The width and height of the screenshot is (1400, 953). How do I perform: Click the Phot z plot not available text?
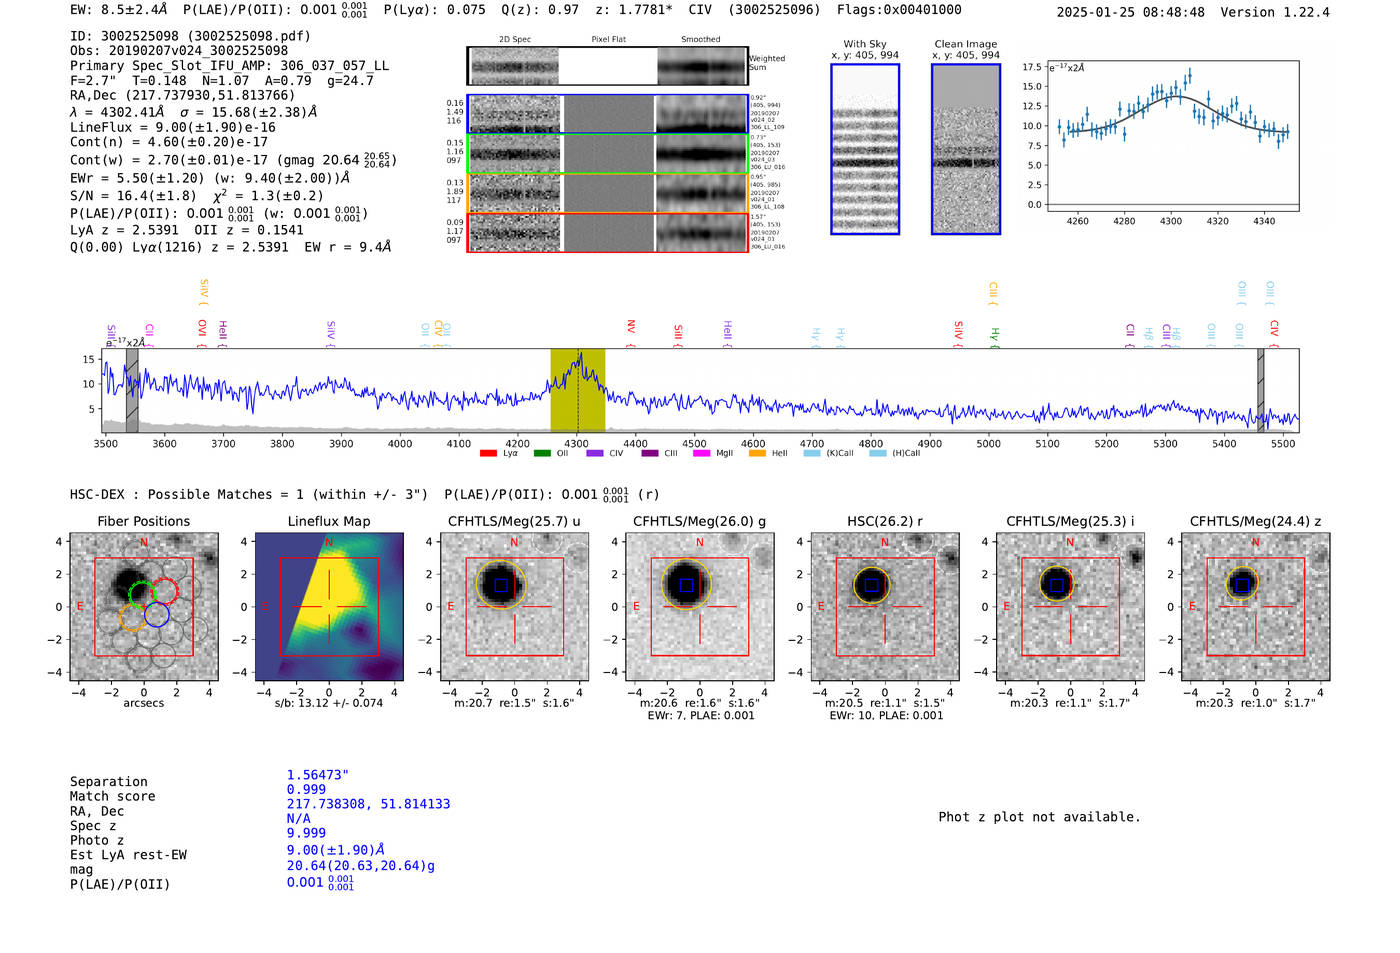[x=1039, y=817]
